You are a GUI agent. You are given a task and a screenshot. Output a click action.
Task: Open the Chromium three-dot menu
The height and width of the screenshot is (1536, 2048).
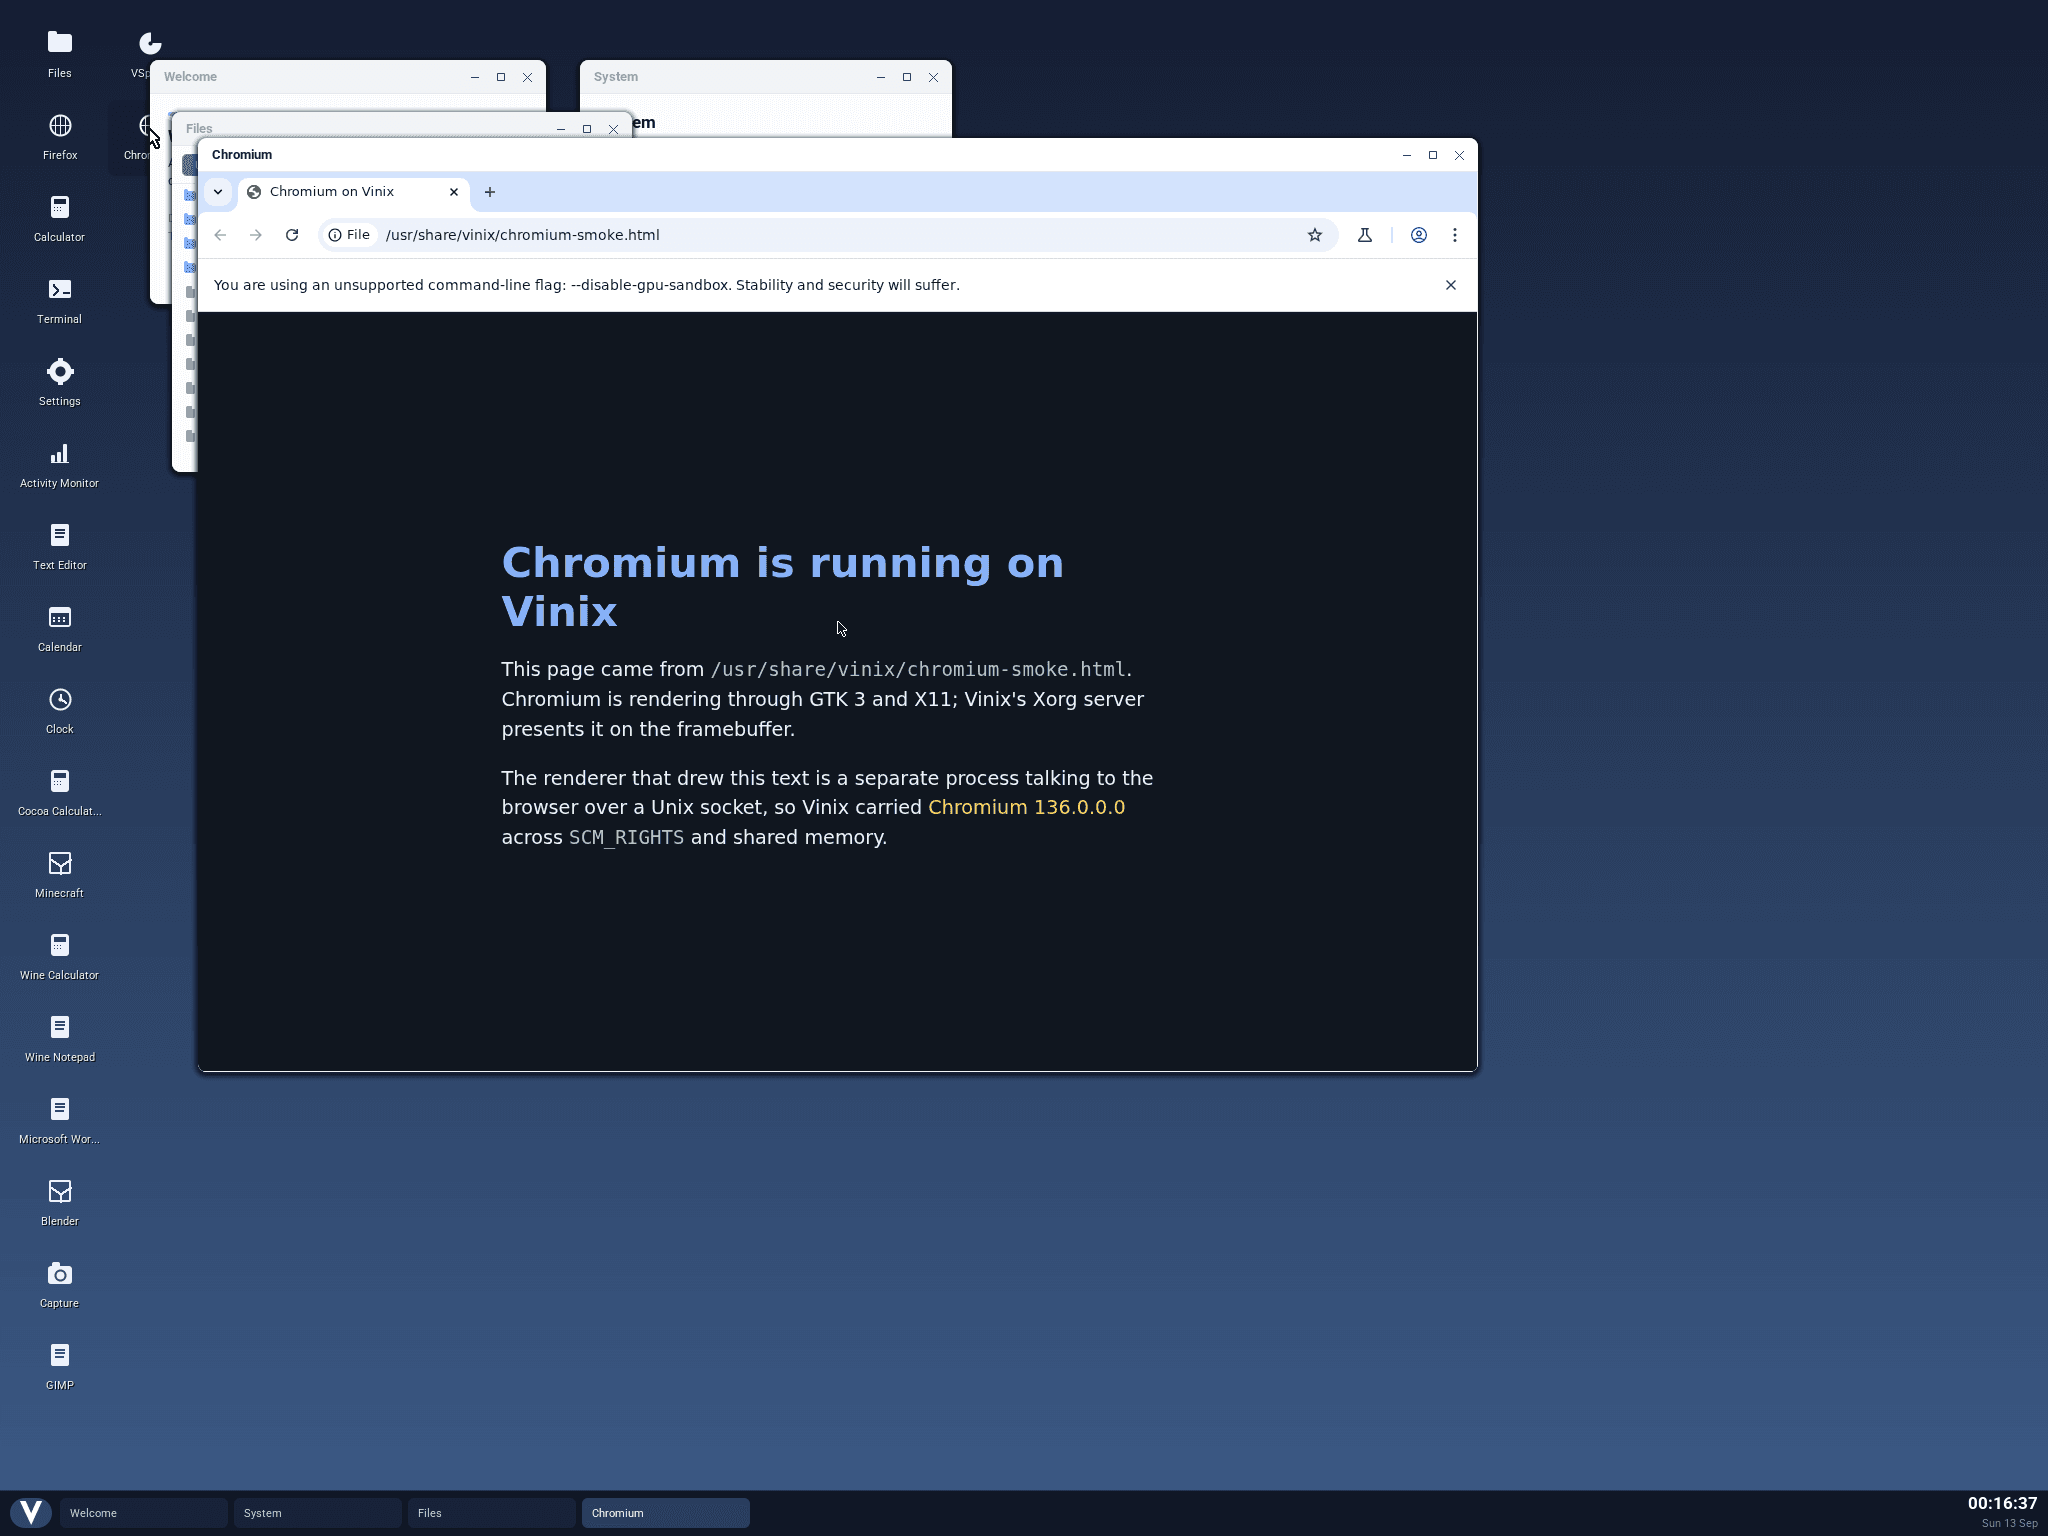(1455, 235)
